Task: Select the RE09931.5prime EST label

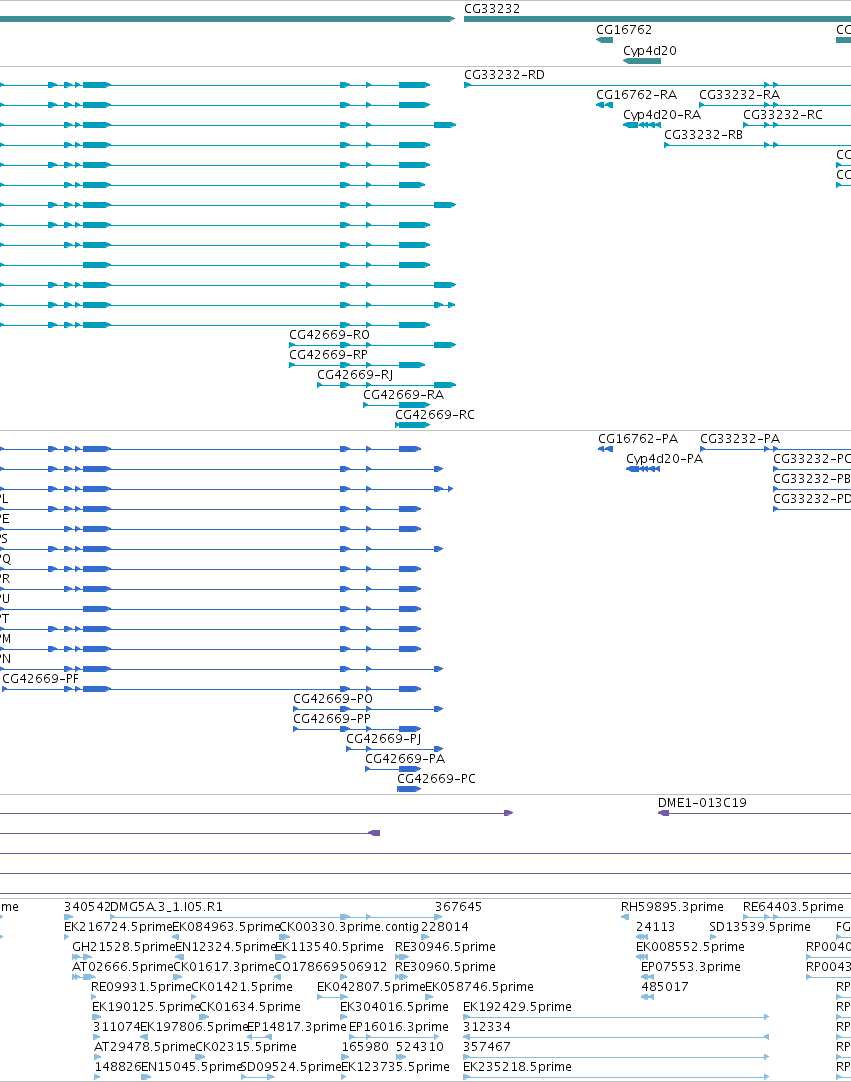Action: point(141,987)
